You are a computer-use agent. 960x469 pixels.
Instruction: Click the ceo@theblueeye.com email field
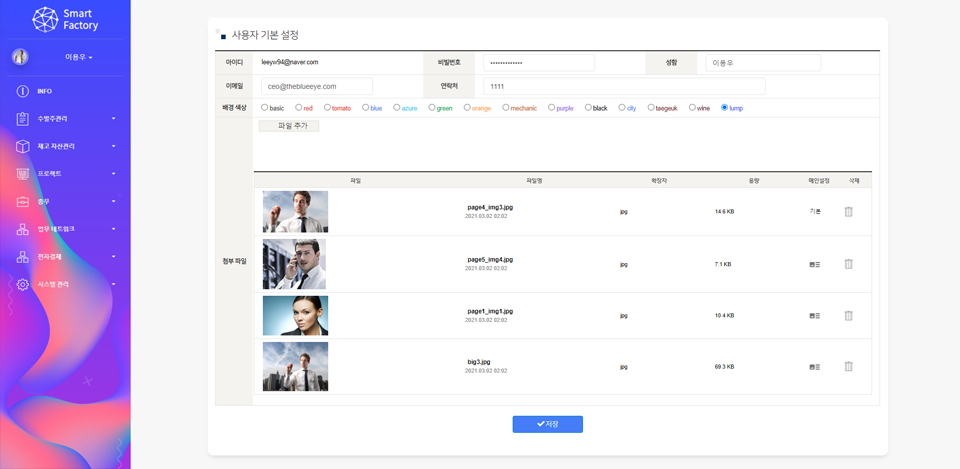pyautogui.click(x=316, y=87)
